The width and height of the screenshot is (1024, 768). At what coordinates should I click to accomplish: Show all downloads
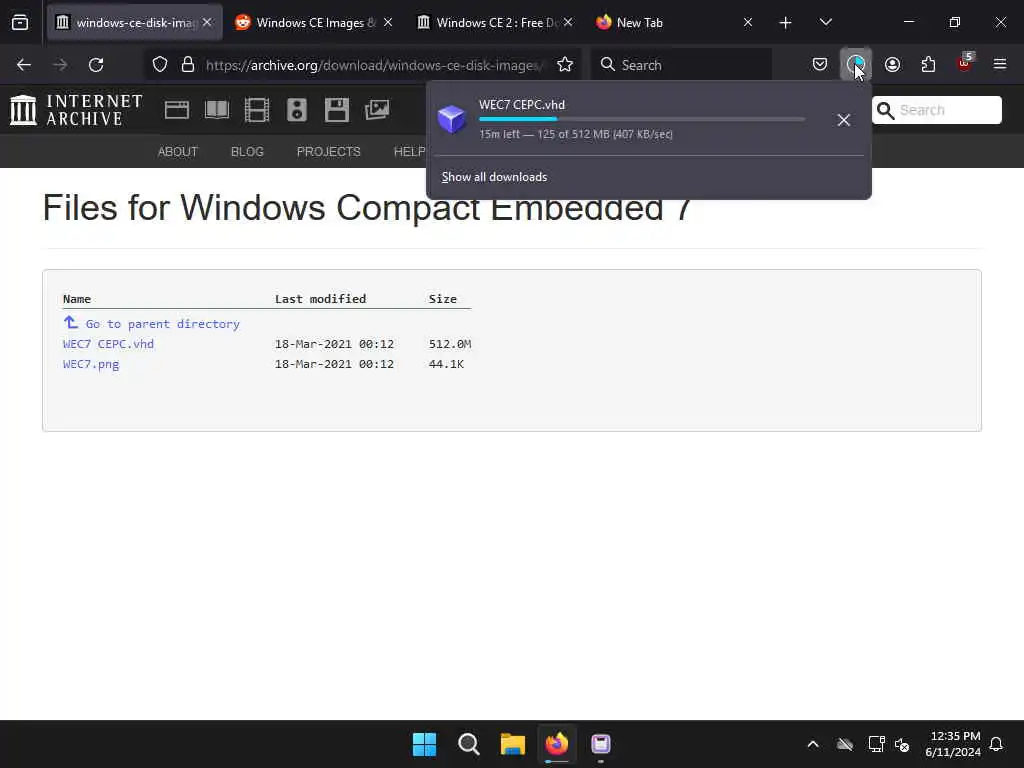[494, 177]
